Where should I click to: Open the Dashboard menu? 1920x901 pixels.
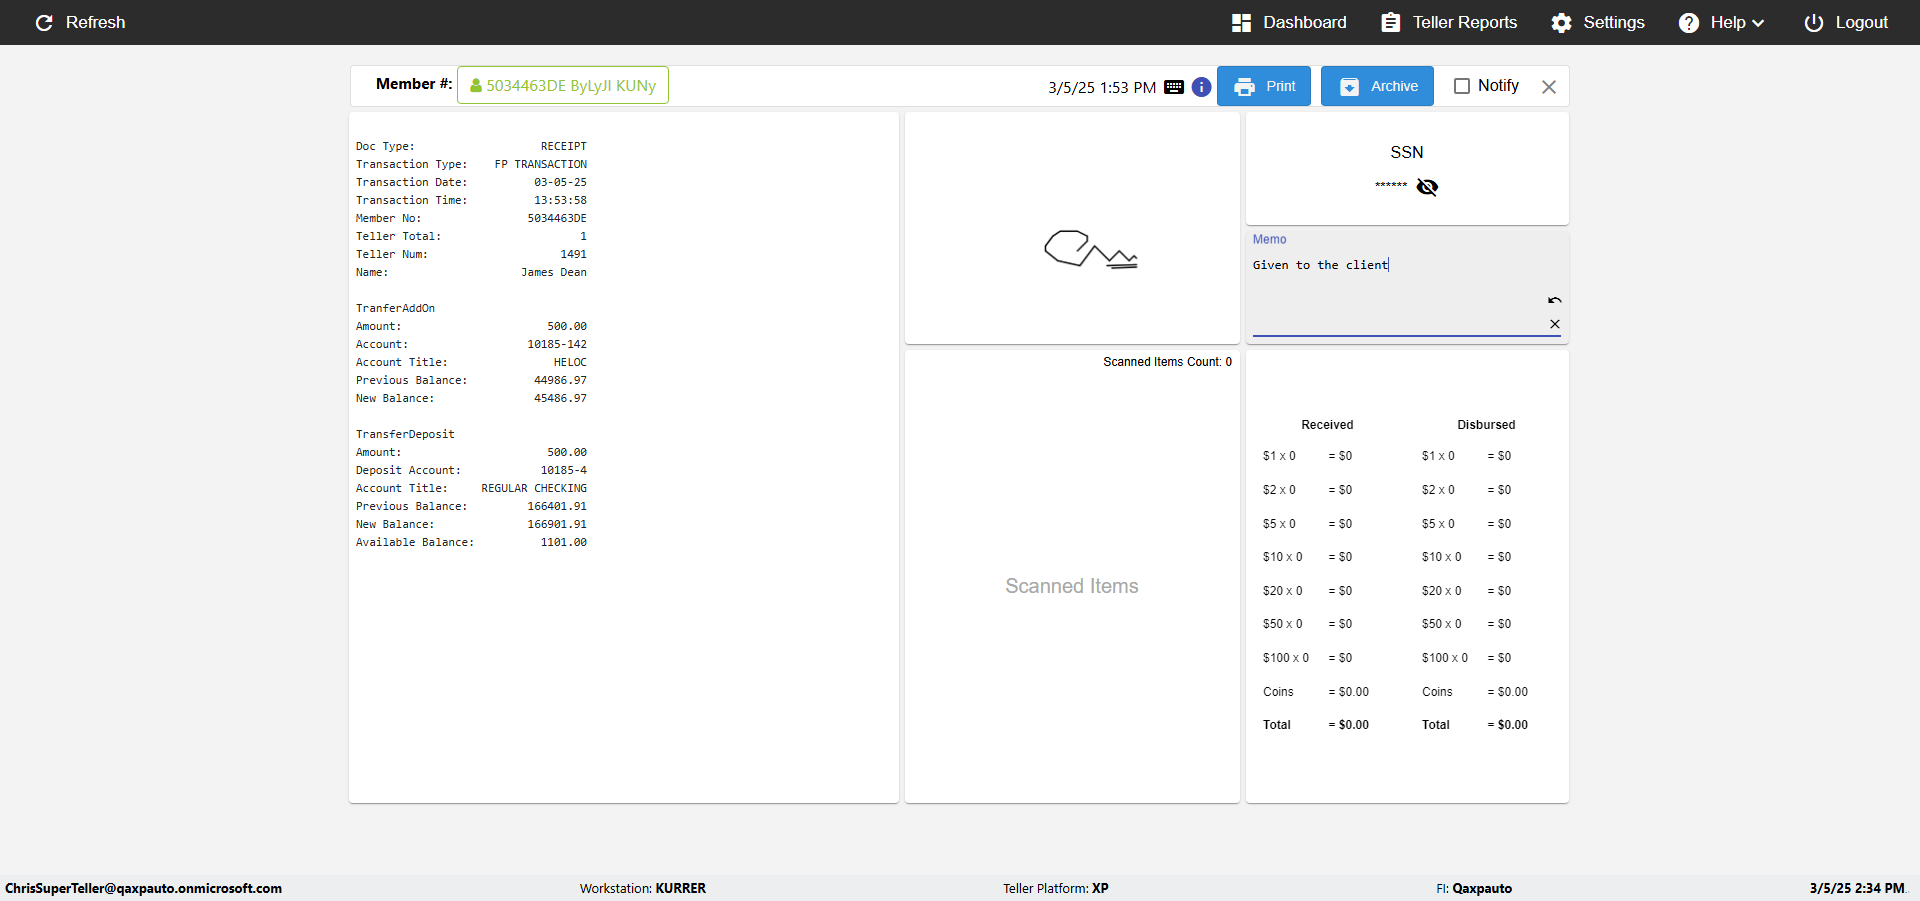tap(1289, 22)
